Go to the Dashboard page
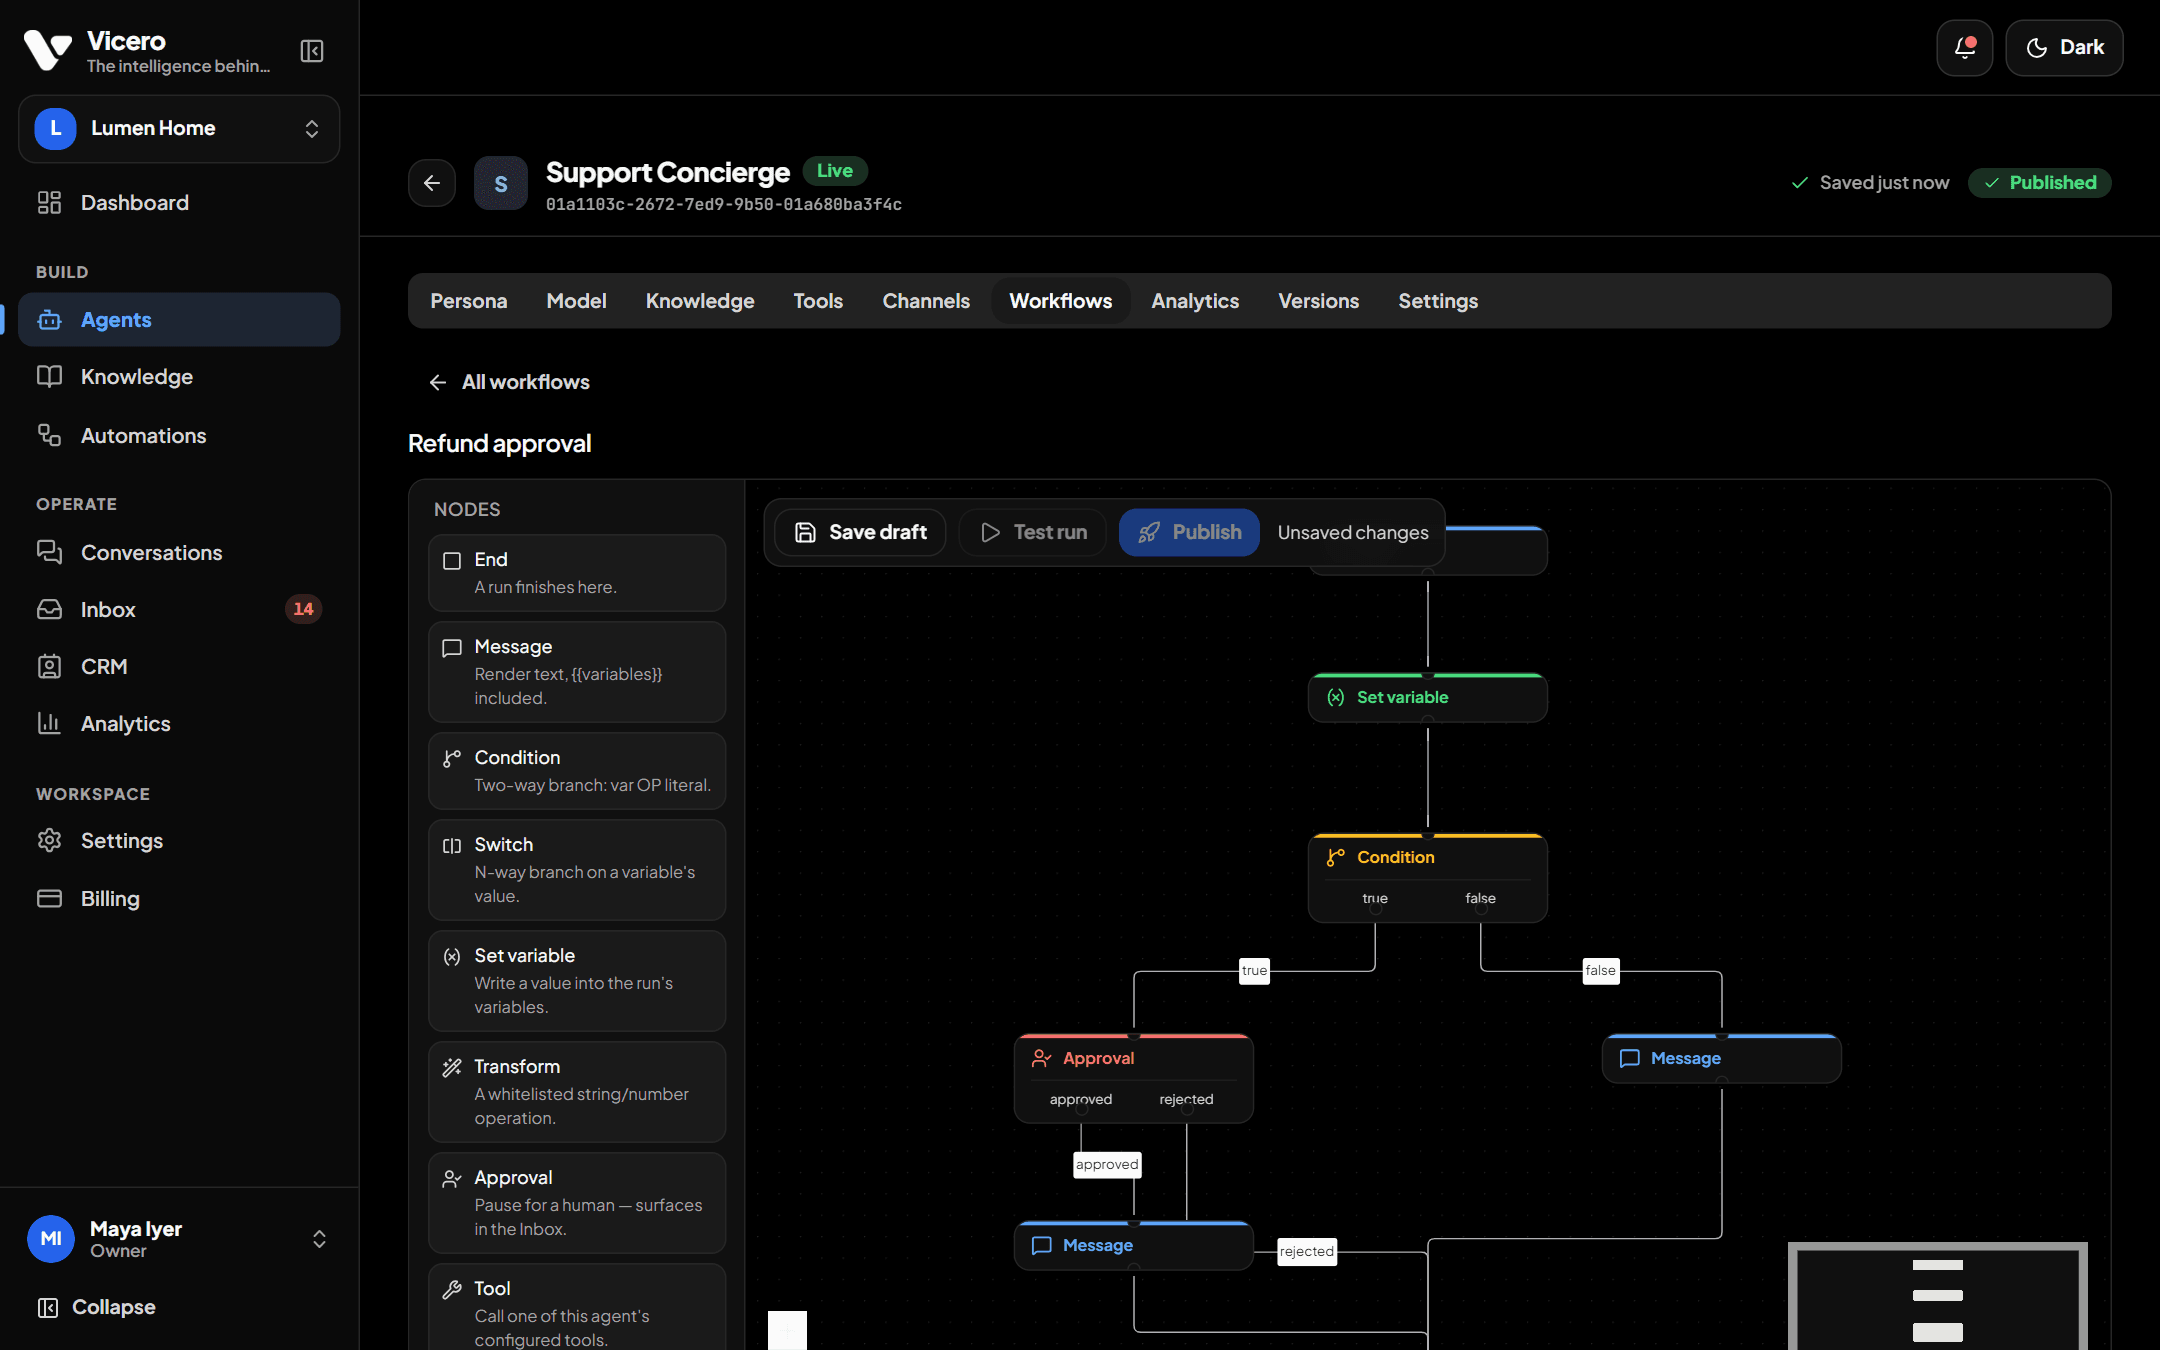This screenshot has width=2160, height=1350. click(x=179, y=203)
